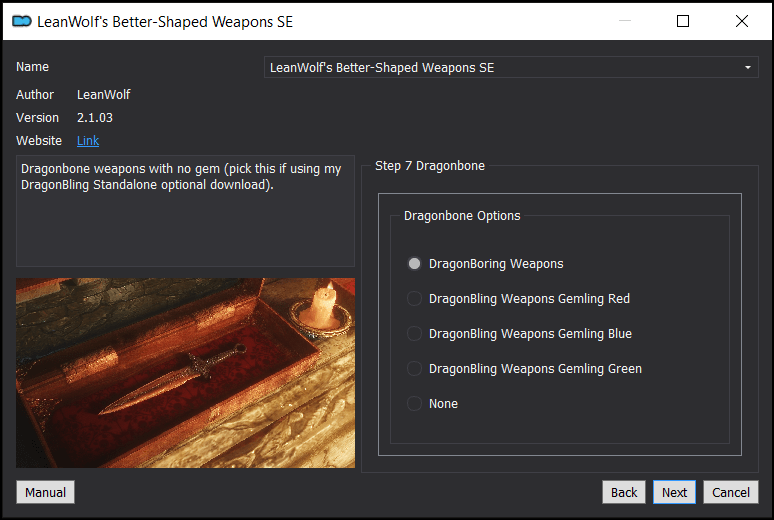Click the Step 7 Dragonbone heading
Viewport: 774px width, 520px height.
pos(430,166)
